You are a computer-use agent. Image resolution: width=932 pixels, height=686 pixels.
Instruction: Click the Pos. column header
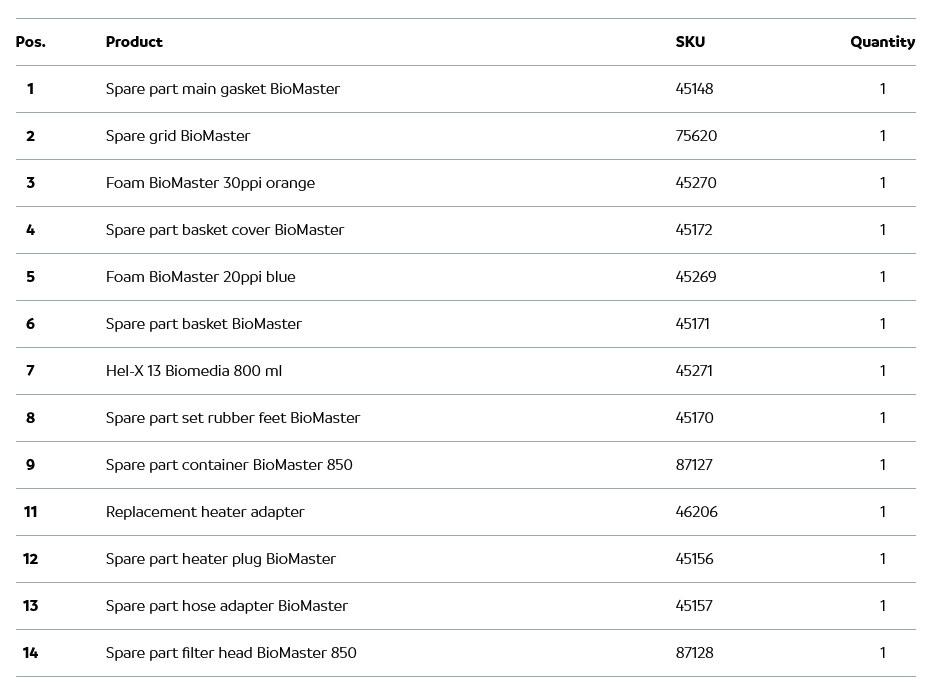click(x=30, y=42)
